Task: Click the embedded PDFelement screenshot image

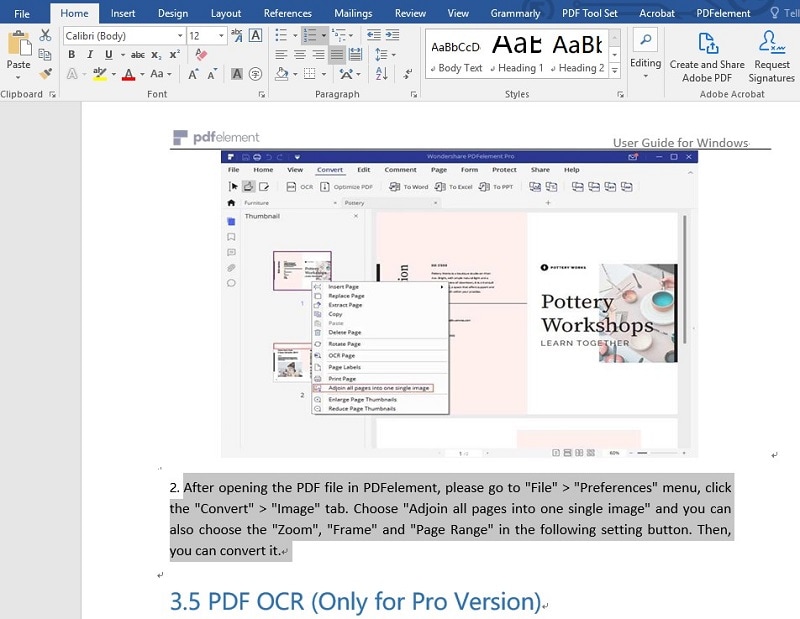Action: coord(459,304)
